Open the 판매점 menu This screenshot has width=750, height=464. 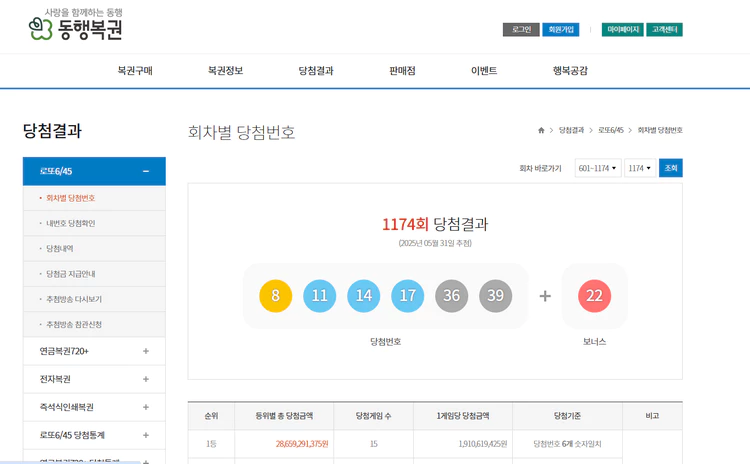pos(402,71)
